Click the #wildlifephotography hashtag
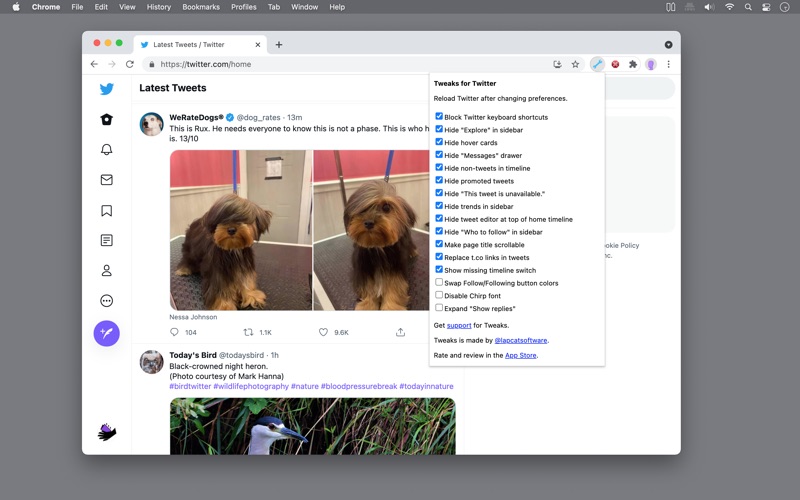800x500 pixels. 251,386
